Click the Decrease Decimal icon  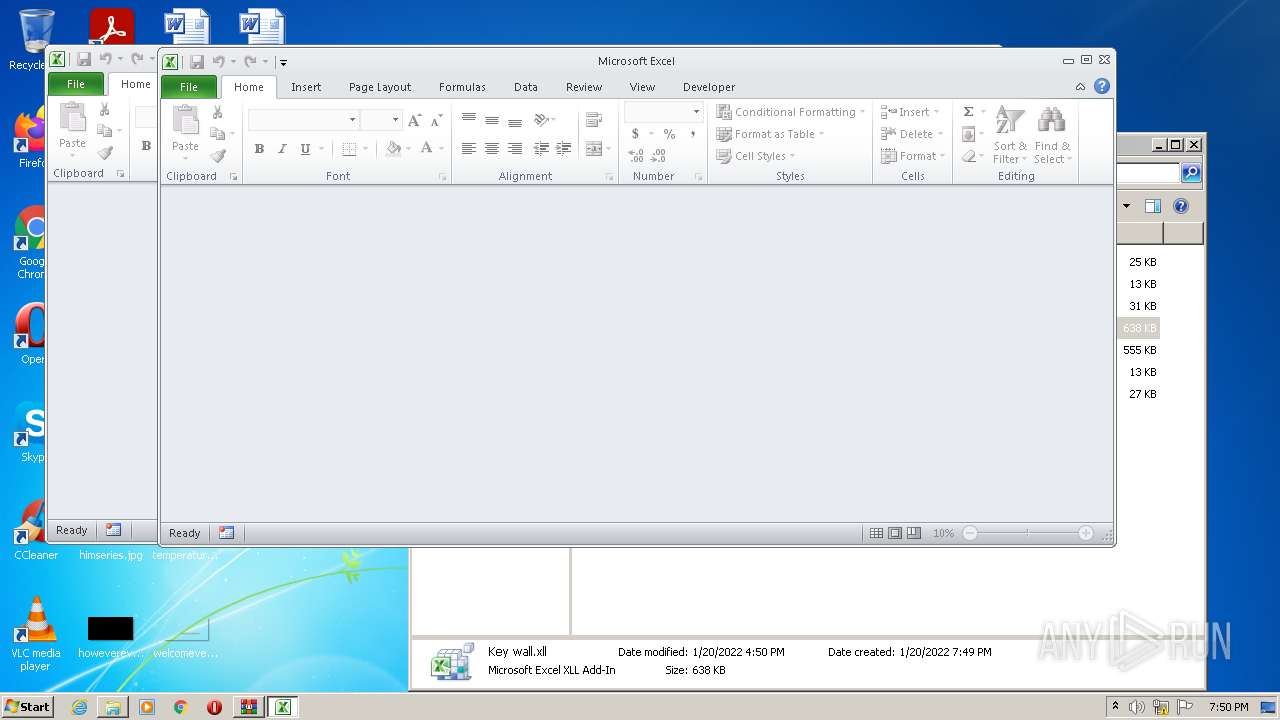(x=658, y=156)
